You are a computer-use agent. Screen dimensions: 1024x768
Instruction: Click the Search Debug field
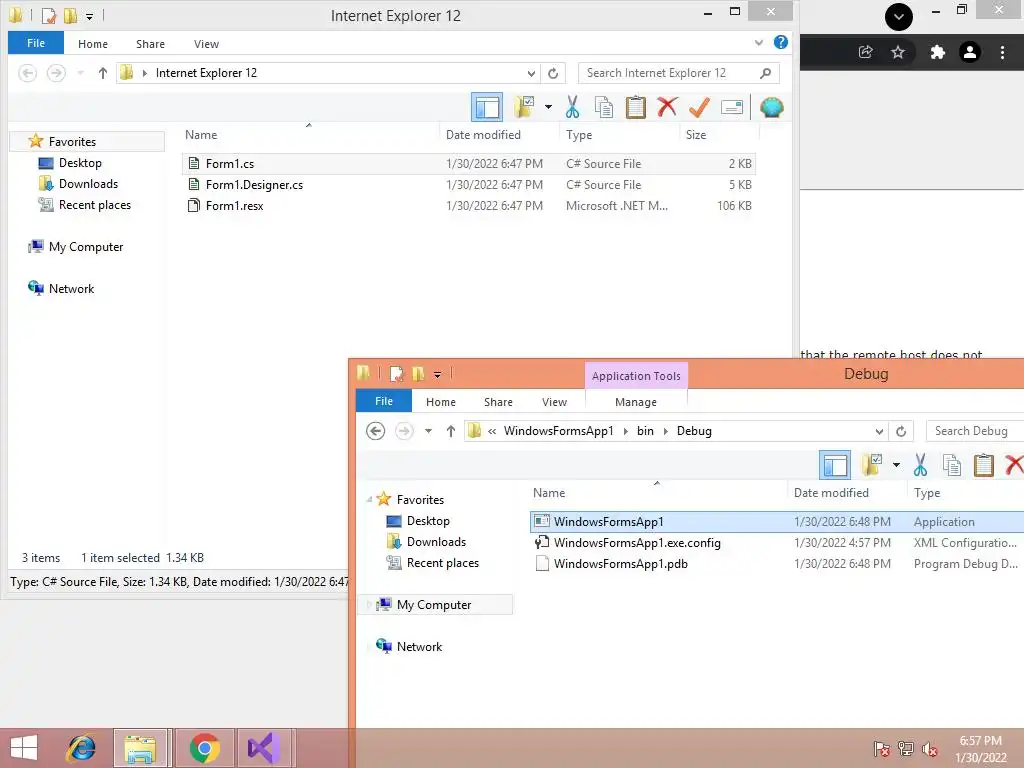click(x=975, y=431)
